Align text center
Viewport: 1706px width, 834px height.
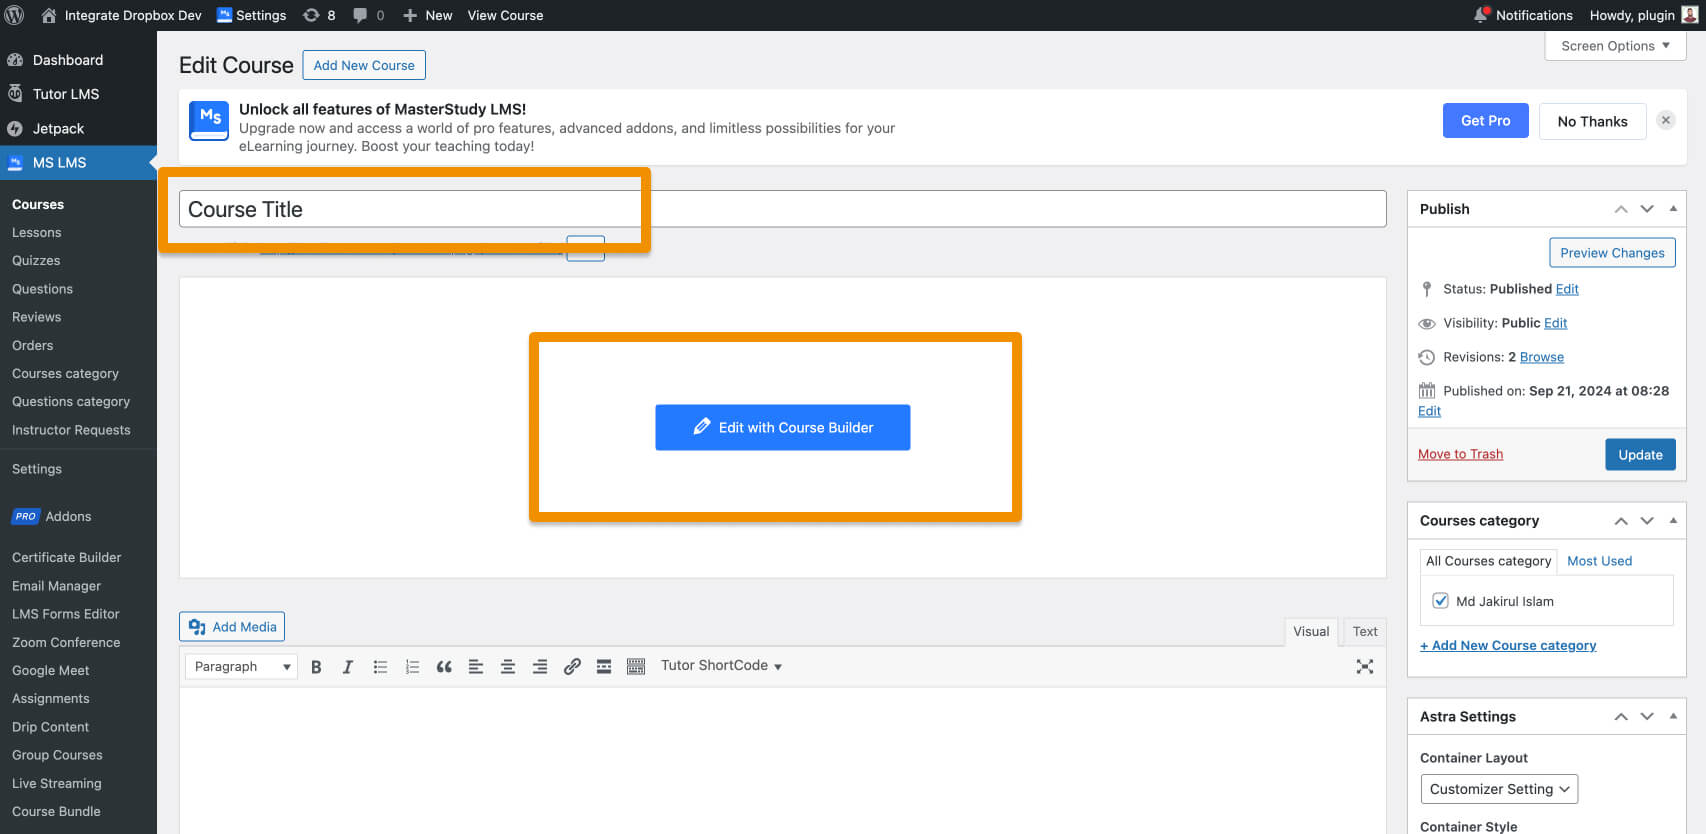508,667
